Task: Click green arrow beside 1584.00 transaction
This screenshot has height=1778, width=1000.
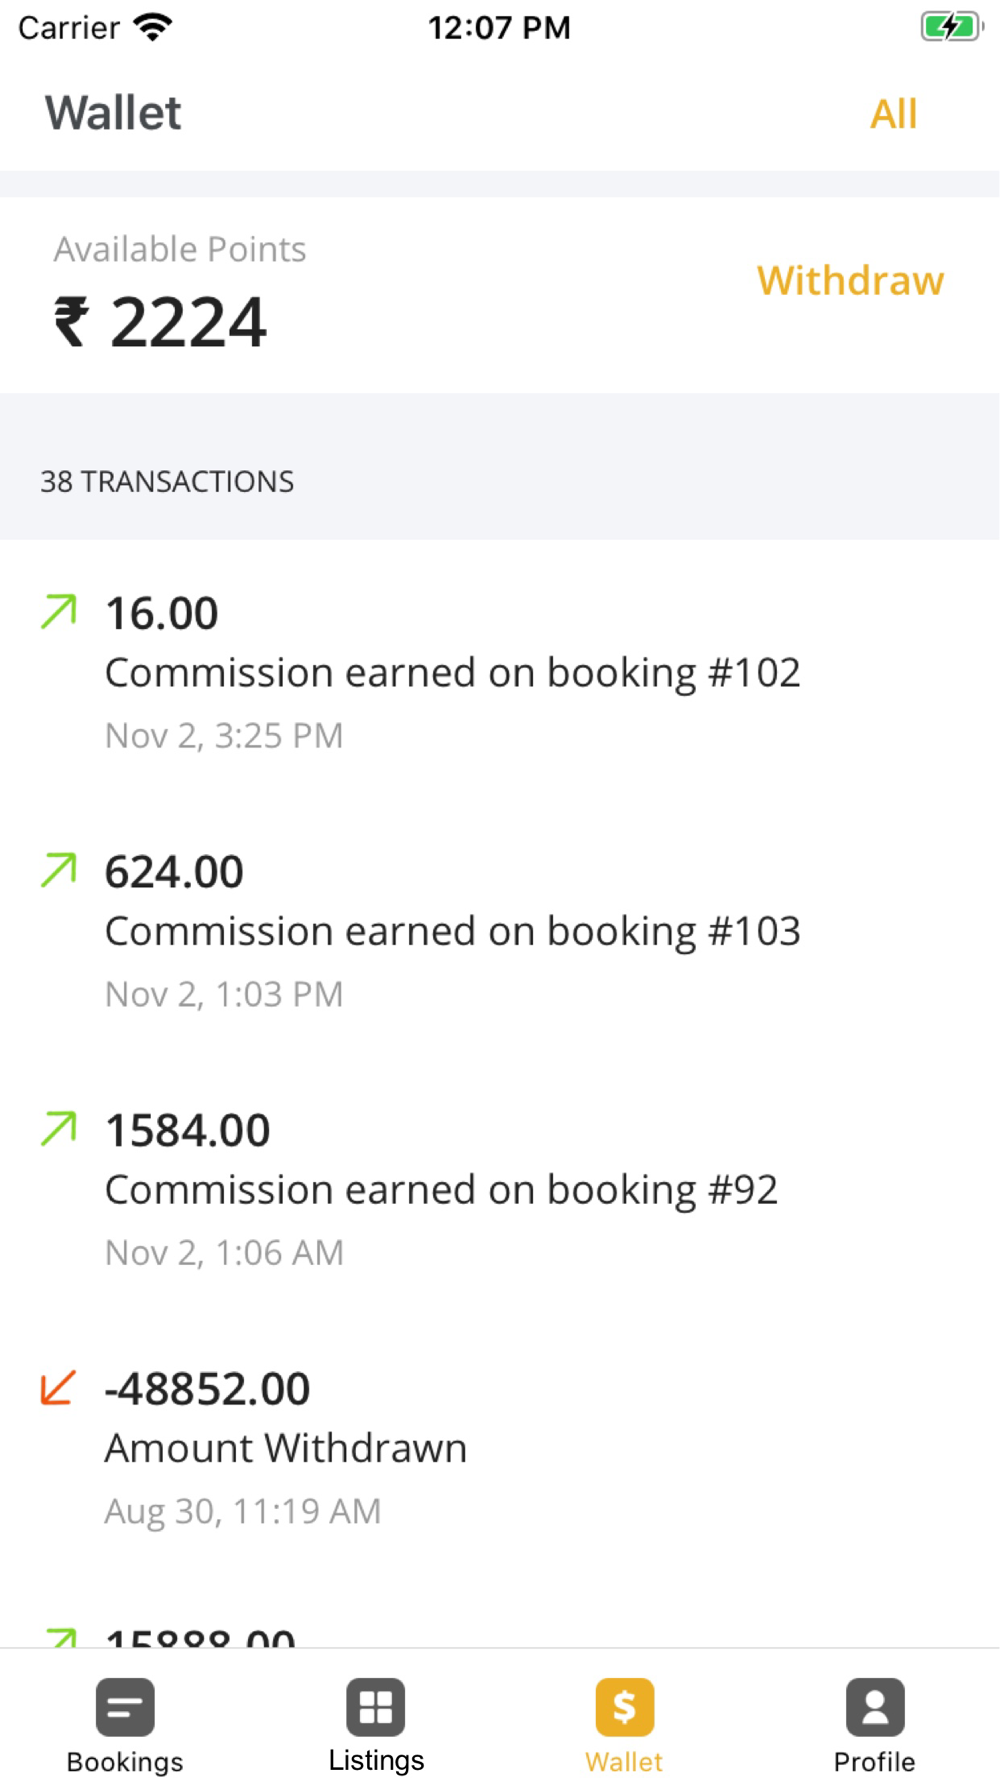Action: pyautogui.click(x=58, y=1129)
